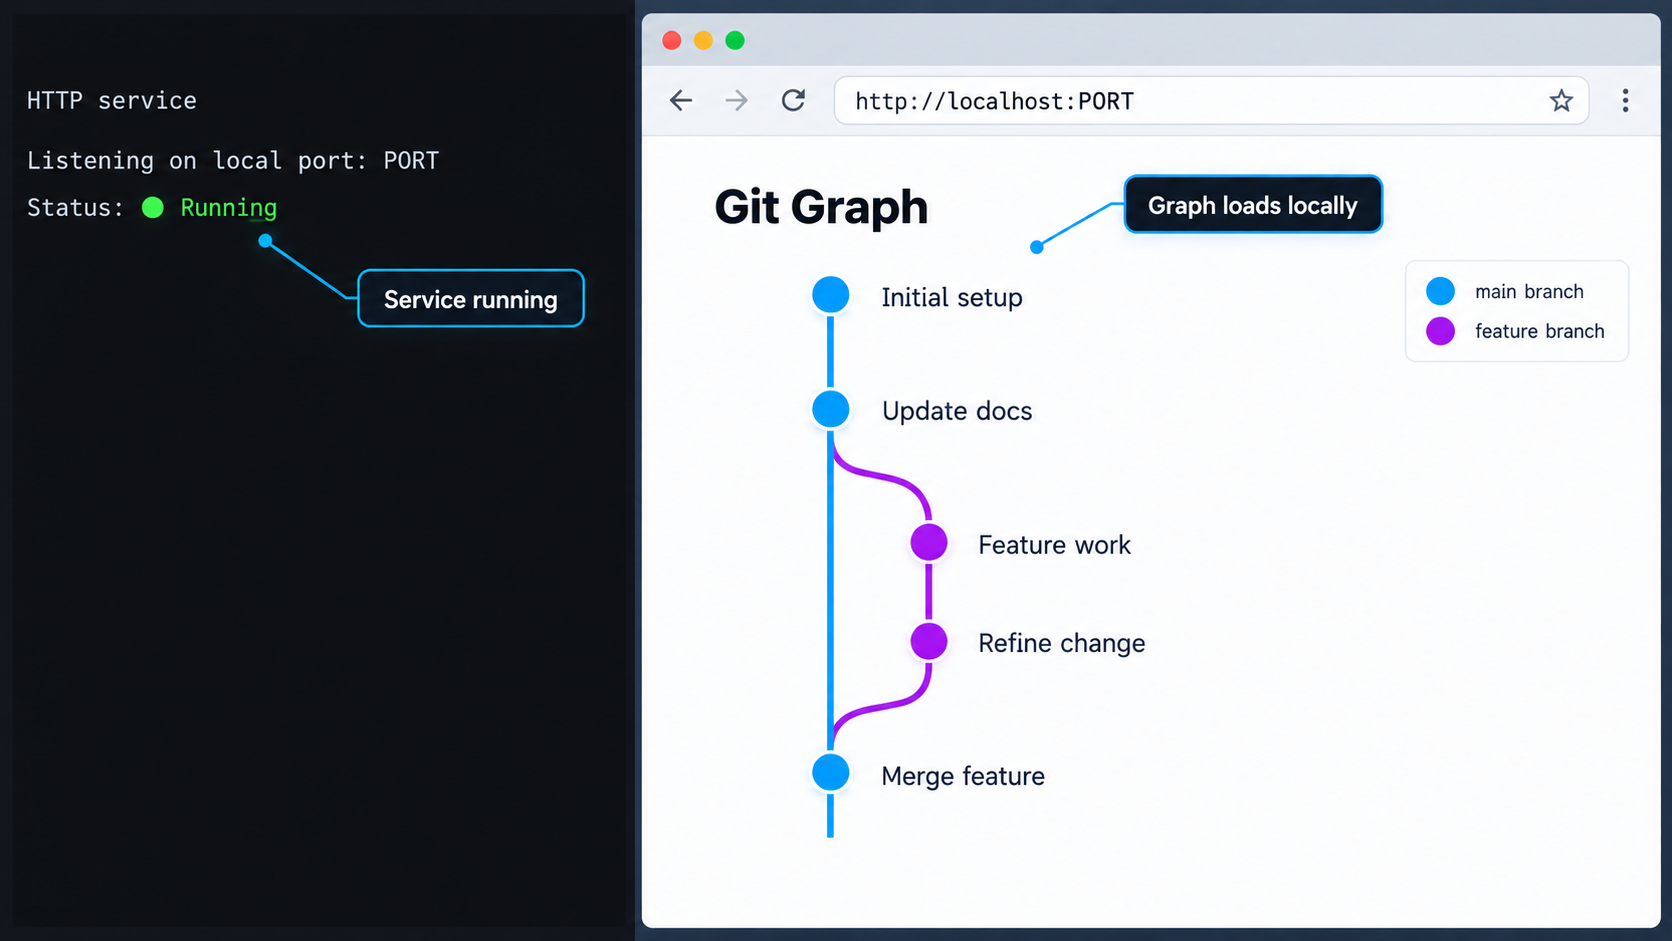Select the Merge feature commit node

point(831,773)
